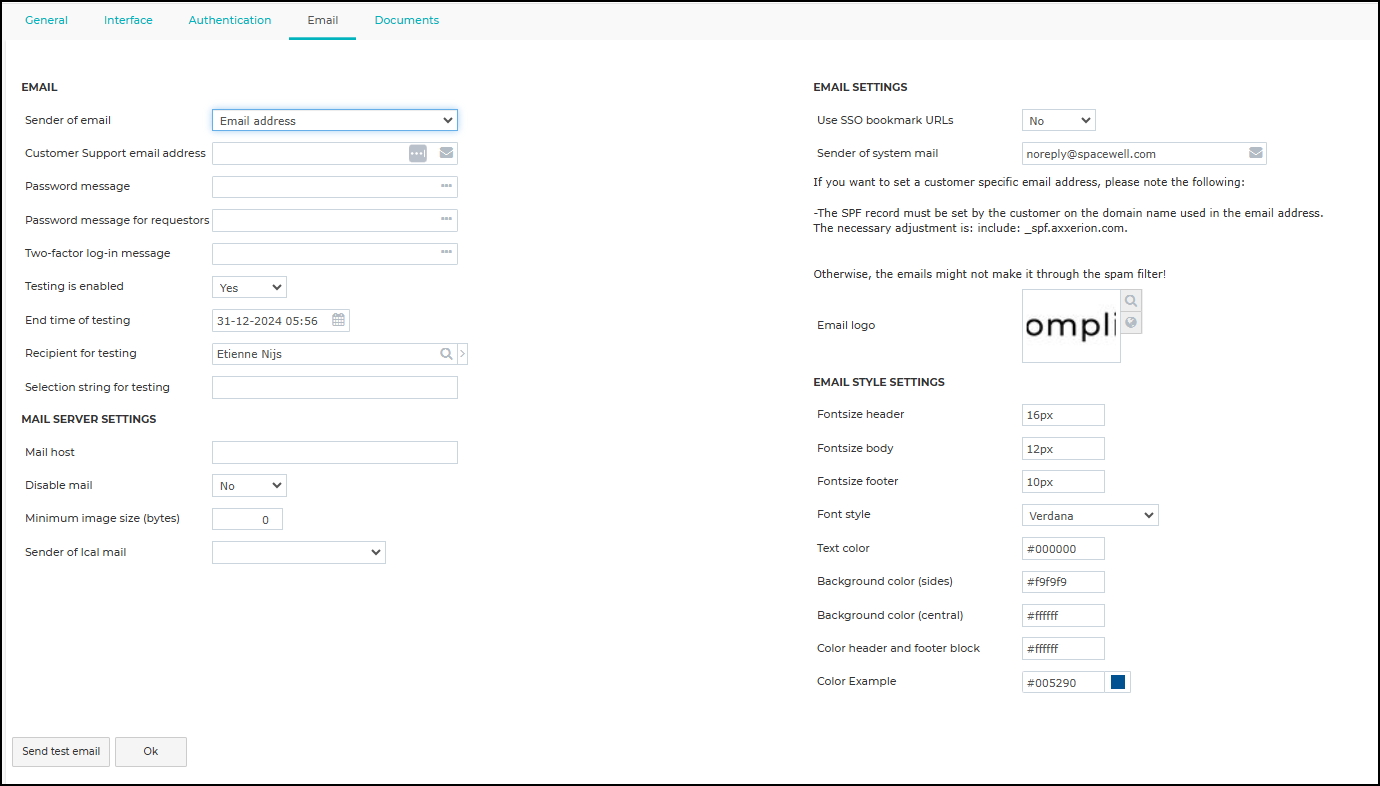Click the globe icon beside Email logo

tap(1131, 322)
